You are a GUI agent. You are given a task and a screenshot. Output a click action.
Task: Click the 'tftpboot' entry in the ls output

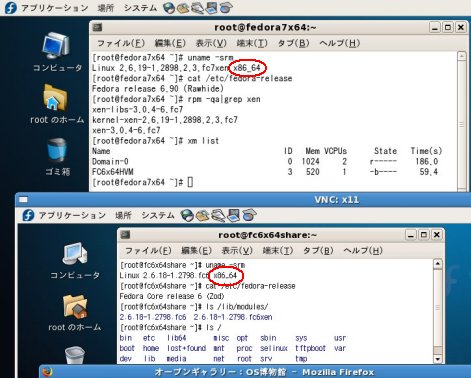pyautogui.click(x=310, y=348)
